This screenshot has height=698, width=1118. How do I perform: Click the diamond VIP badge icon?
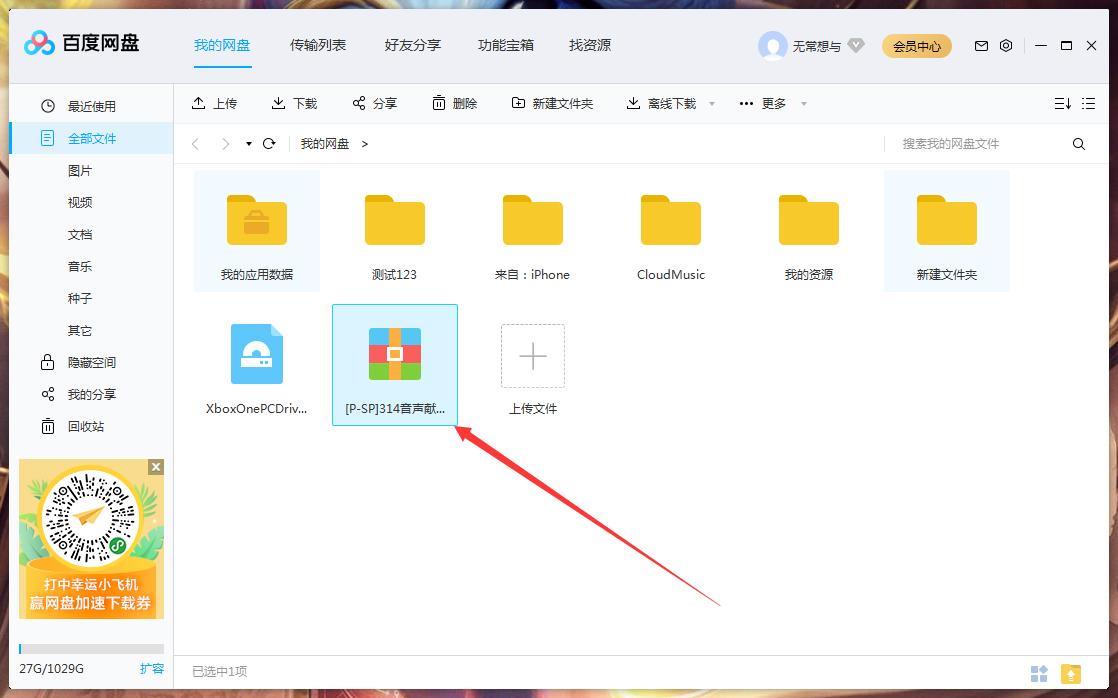coord(856,46)
